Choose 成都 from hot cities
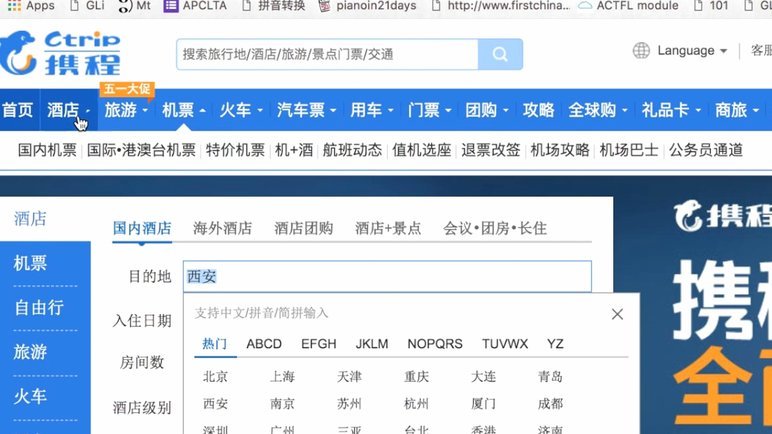772x434 pixels. coord(550,404)
